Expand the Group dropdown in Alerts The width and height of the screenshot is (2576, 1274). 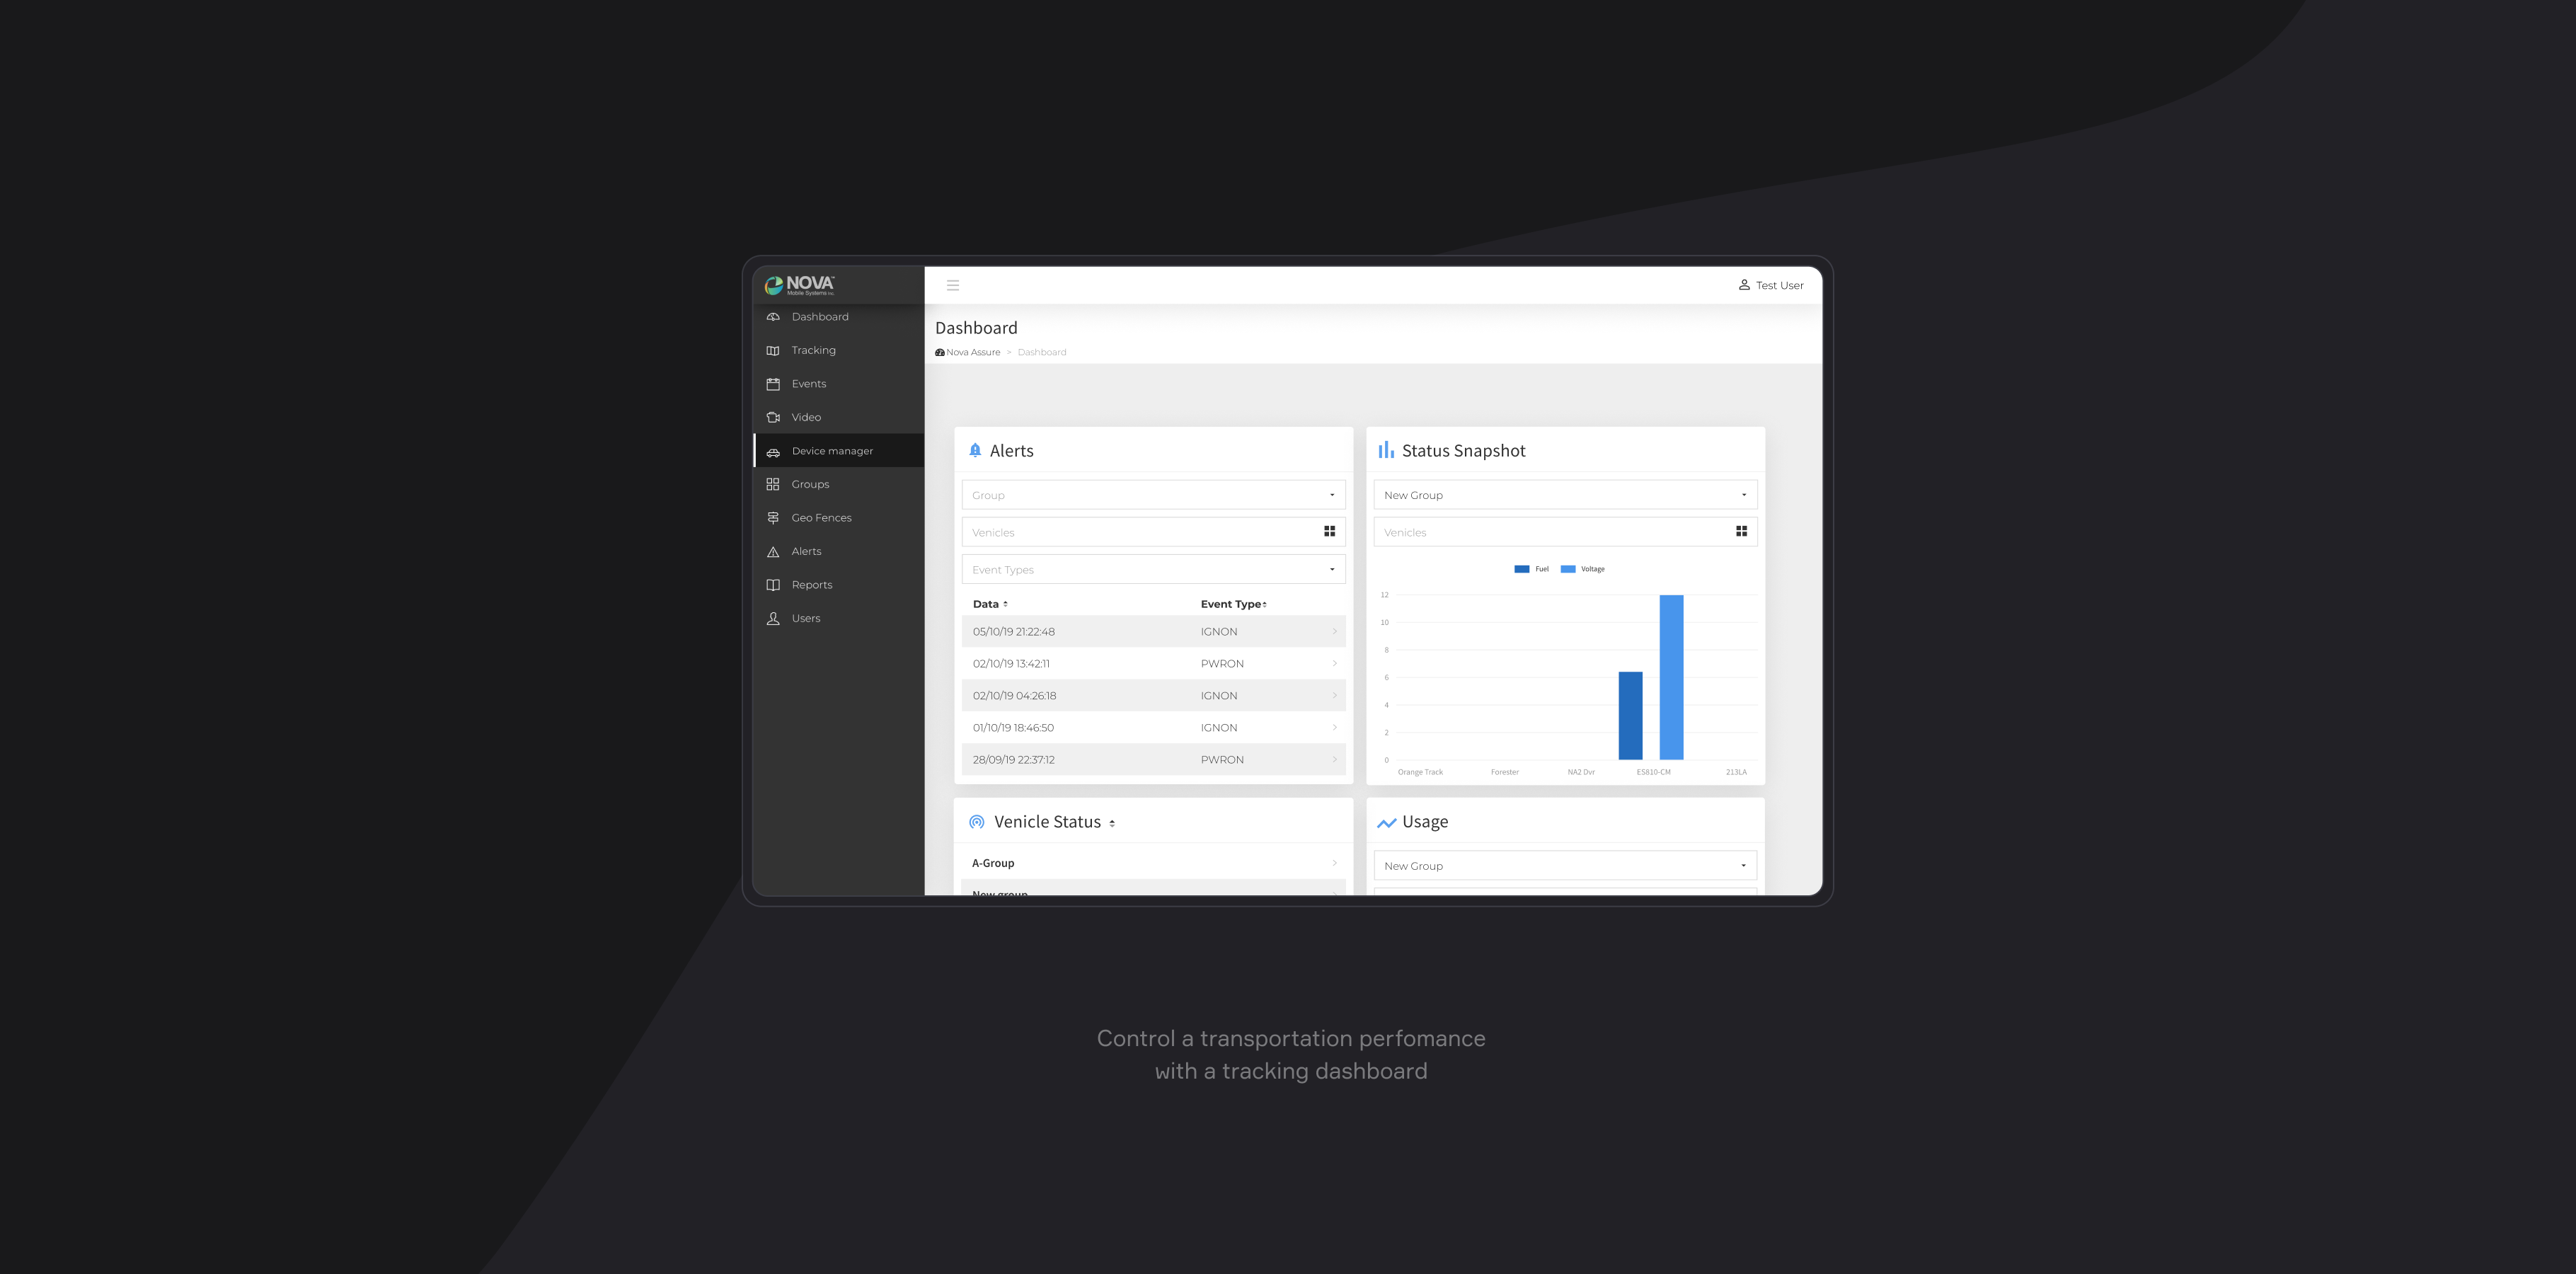[1153, 495]
